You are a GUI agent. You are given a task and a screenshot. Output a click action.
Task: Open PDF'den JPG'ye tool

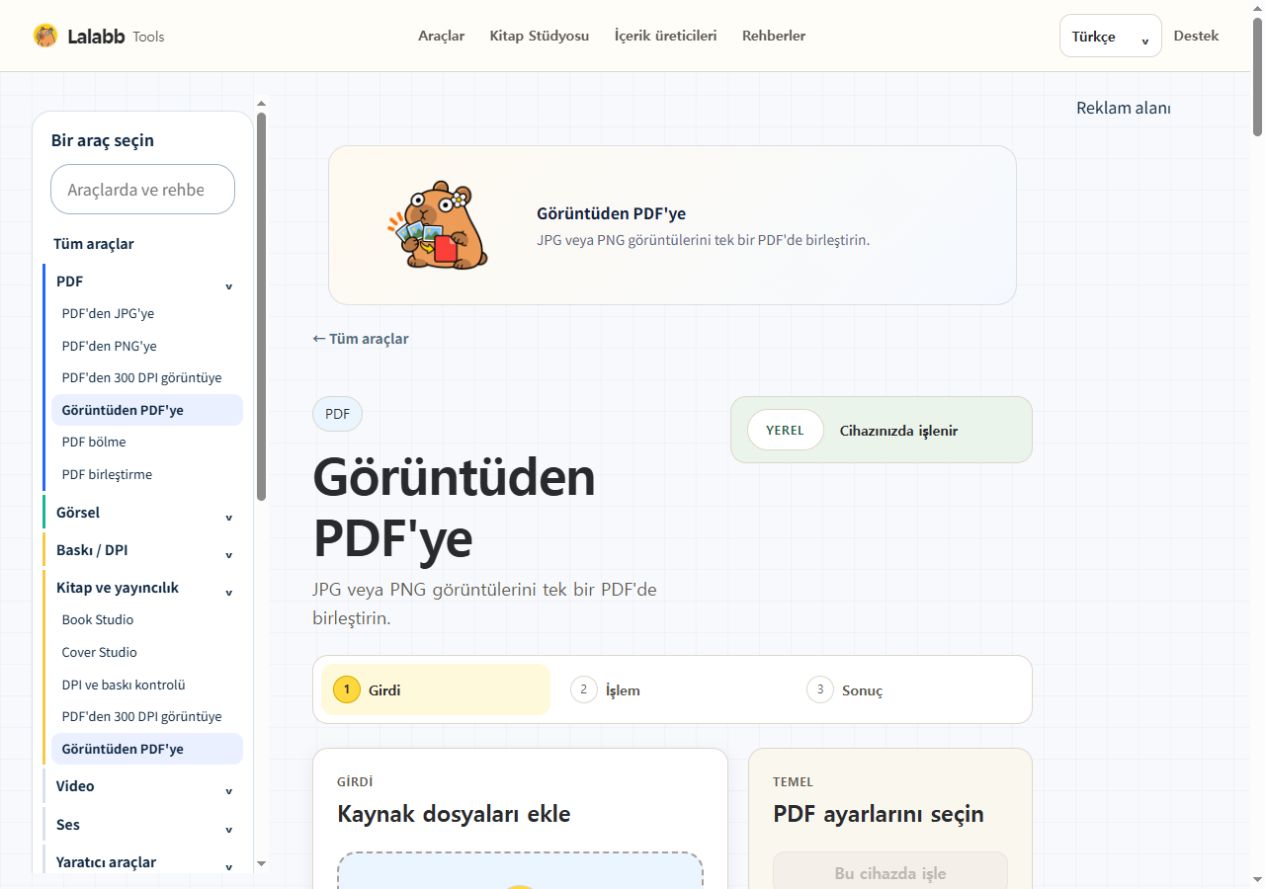click(x=108, y=314)
